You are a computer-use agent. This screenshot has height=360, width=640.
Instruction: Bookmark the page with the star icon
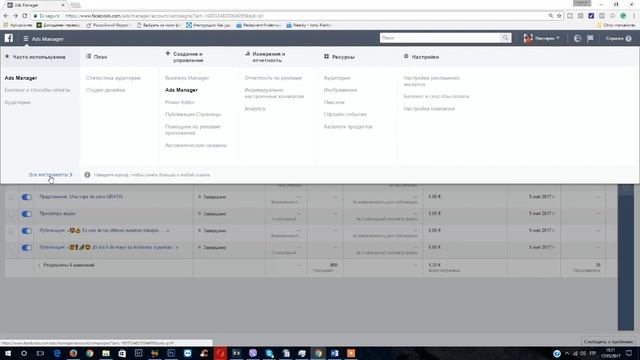(559, 16)
